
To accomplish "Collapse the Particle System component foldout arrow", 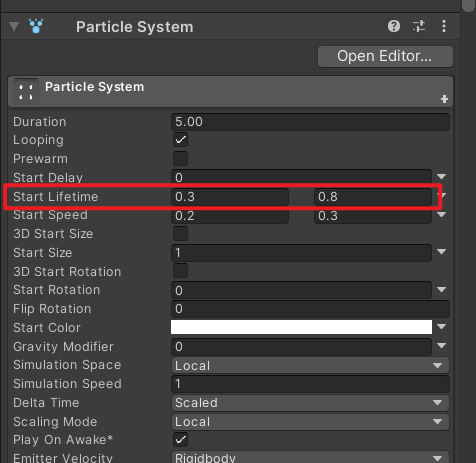I will [14, 26].
